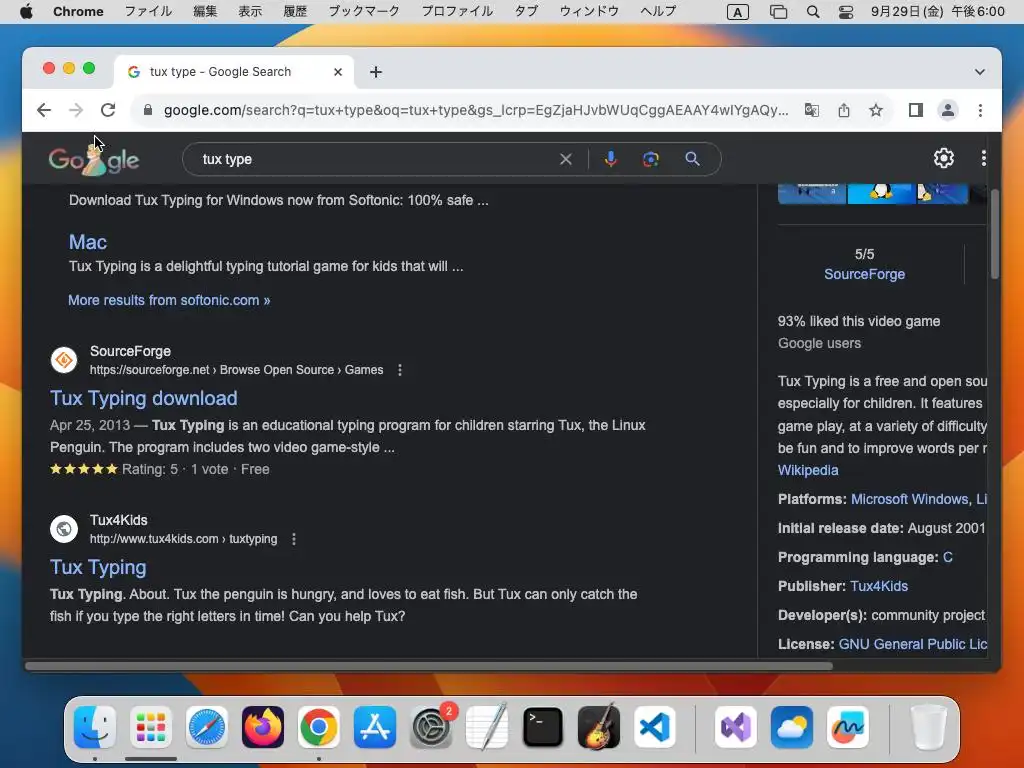Image resolution: width=1024 pixels, height=768 pixels.
Task: Open Google apps dots menu
Action: pyautogui.click(x=984, y=158)
